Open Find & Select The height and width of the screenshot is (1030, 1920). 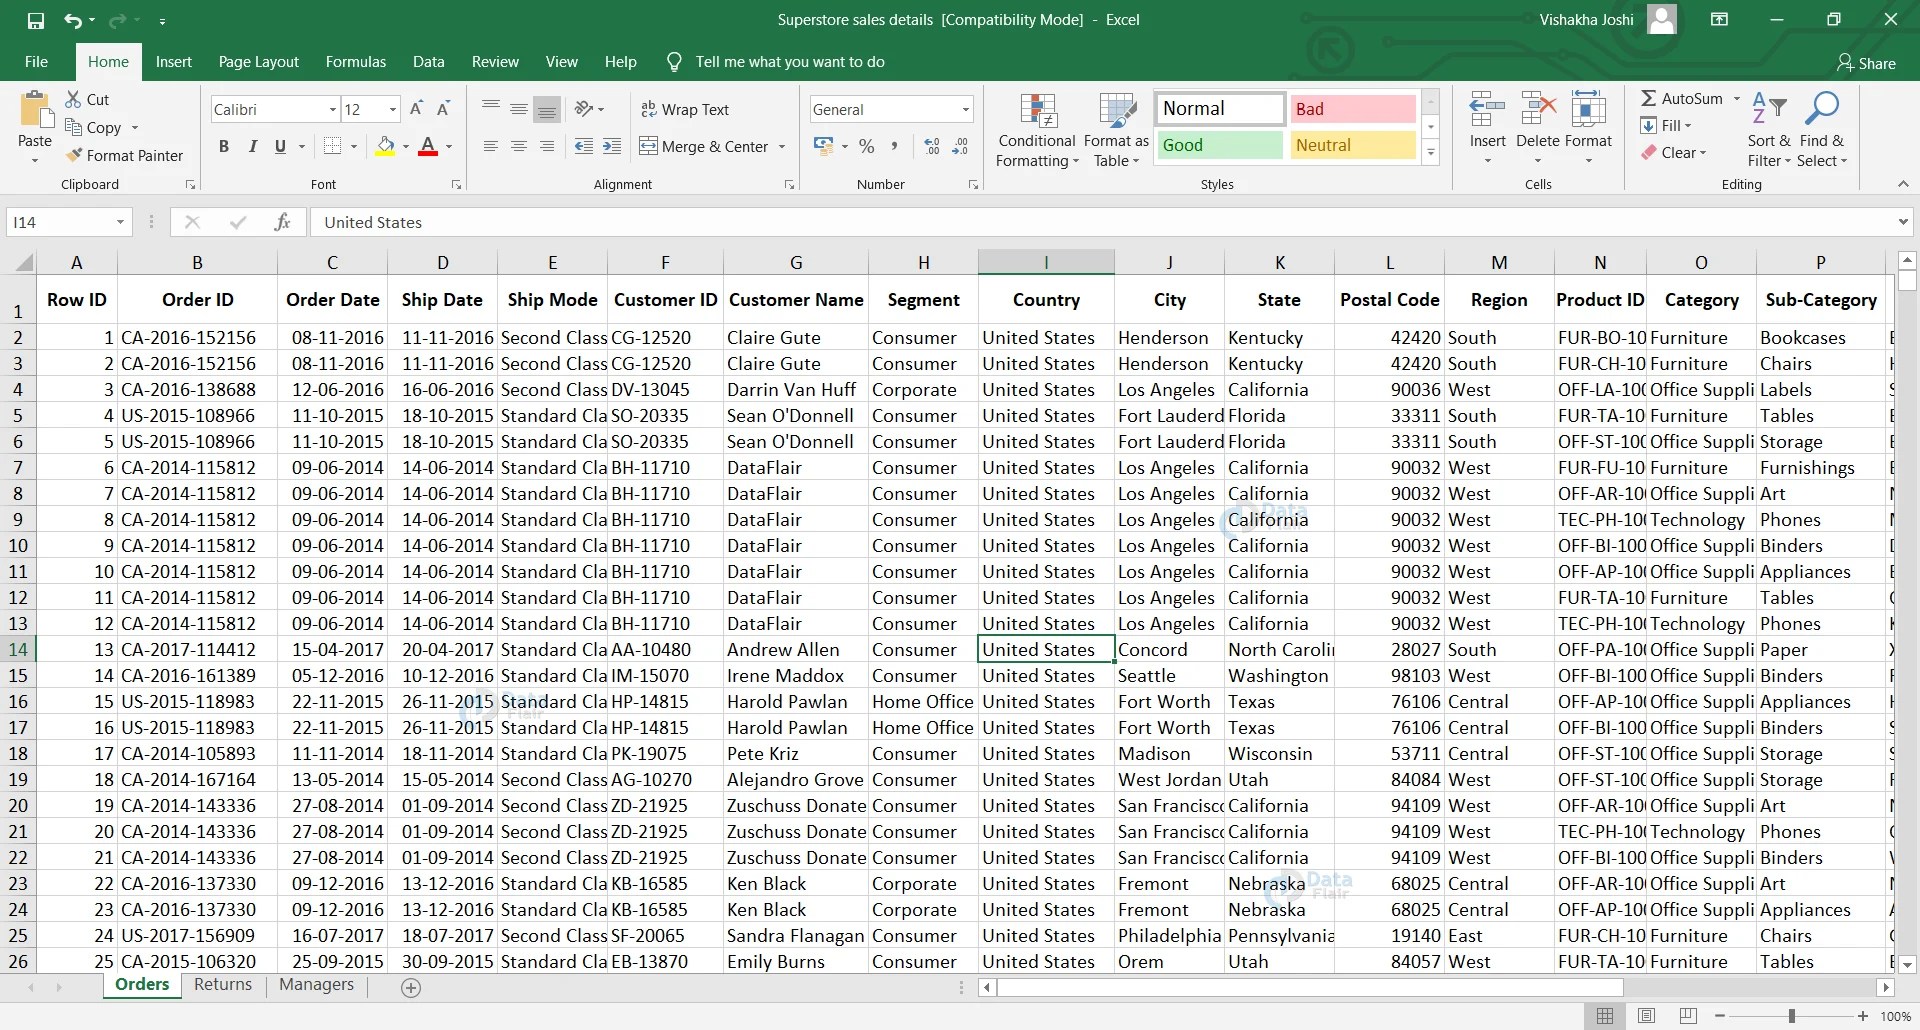click(1822, 131)
